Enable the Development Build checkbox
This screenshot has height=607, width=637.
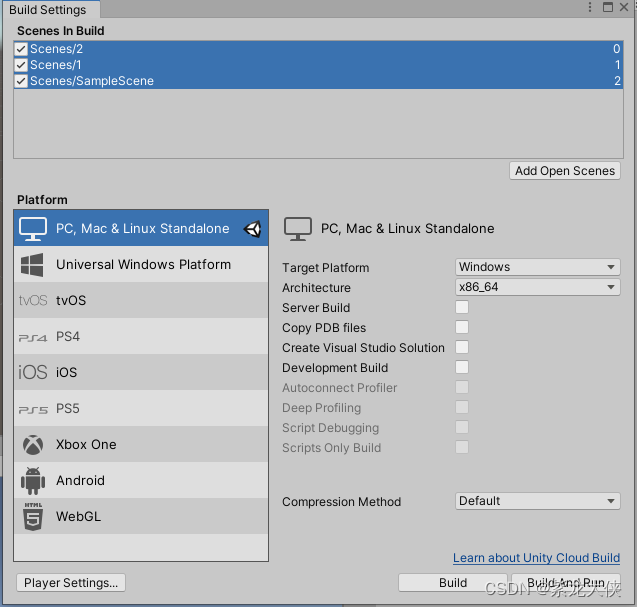462,367
